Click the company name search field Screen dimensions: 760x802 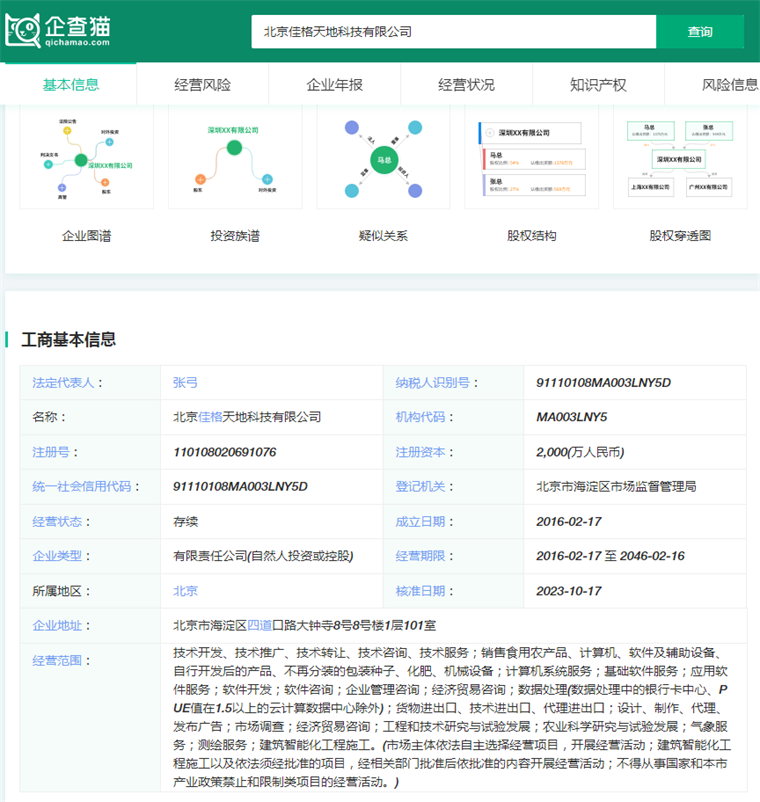point(454,32)
